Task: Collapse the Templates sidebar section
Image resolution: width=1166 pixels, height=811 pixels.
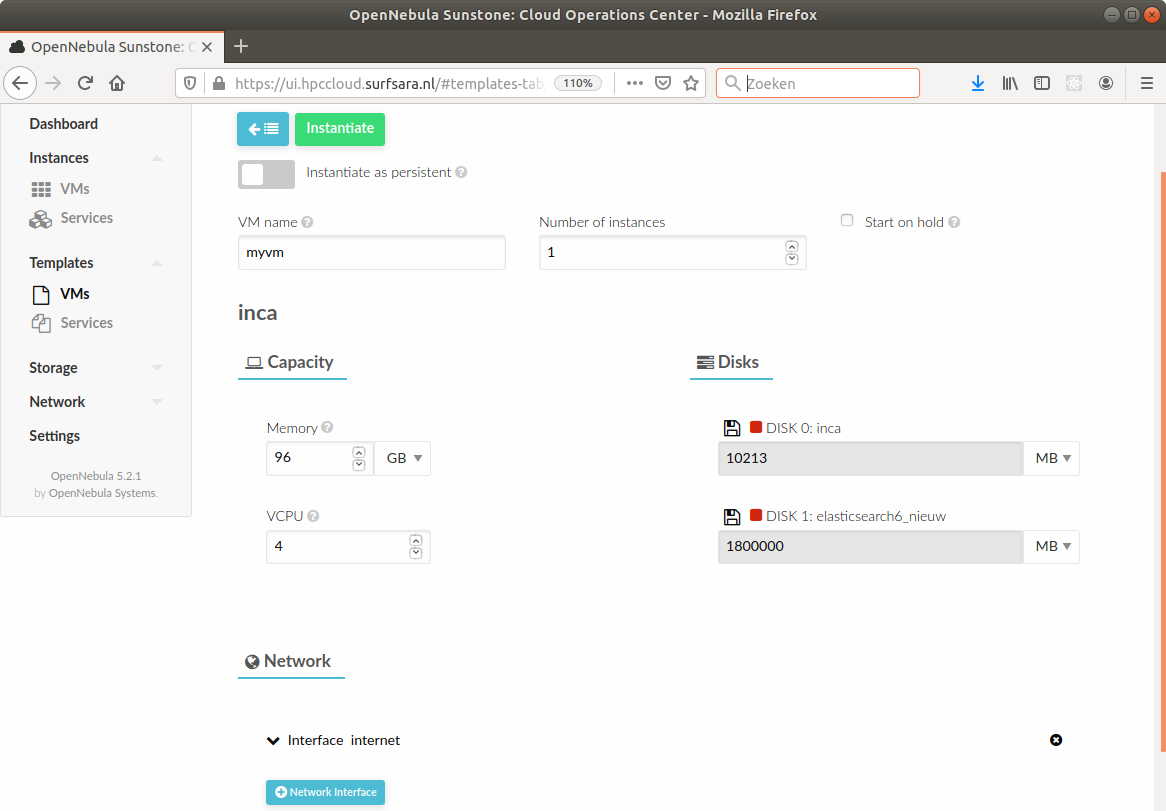Action: [x=157, y=263]
